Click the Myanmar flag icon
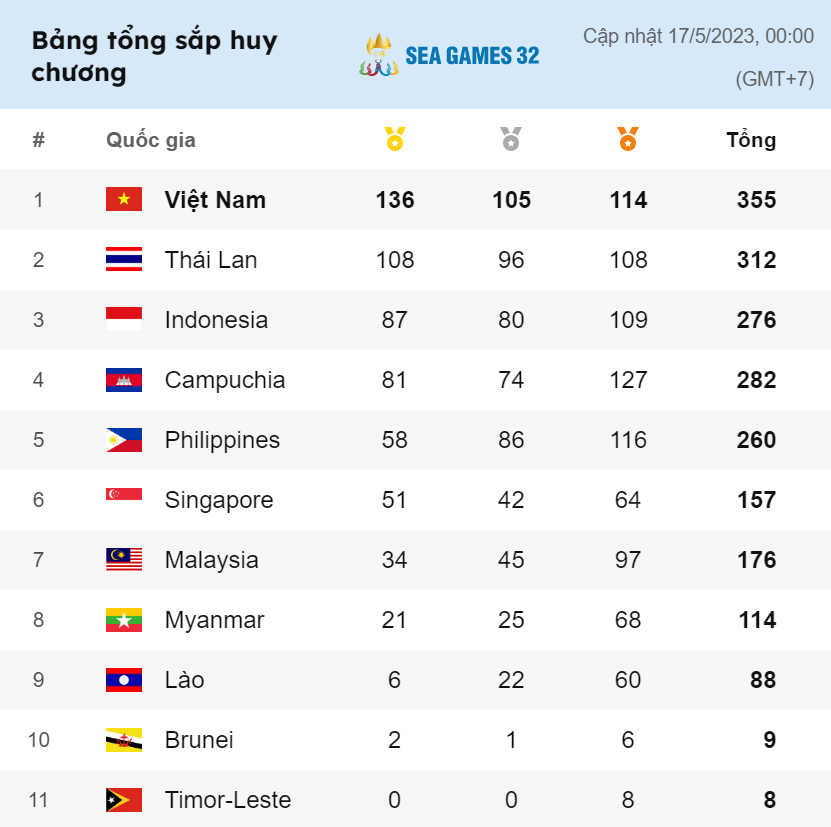The image size is (831, 827). tap(124, 619)
